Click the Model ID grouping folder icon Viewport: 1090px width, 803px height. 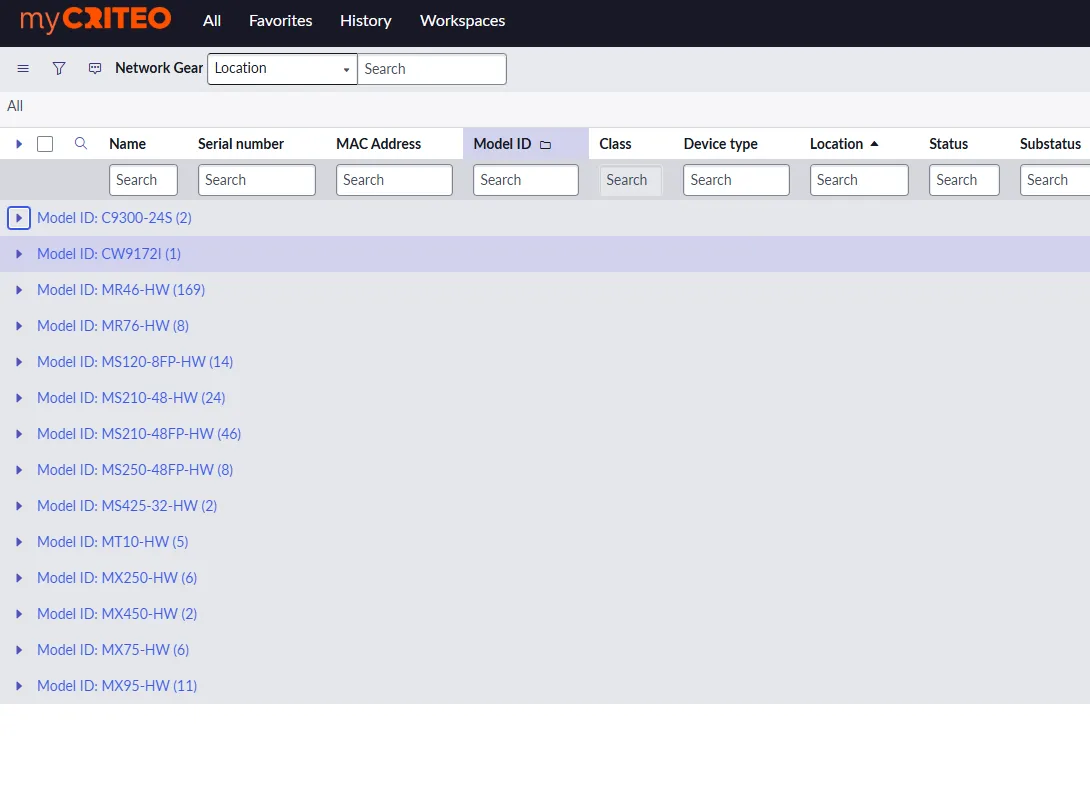click(x=546, y=145)
